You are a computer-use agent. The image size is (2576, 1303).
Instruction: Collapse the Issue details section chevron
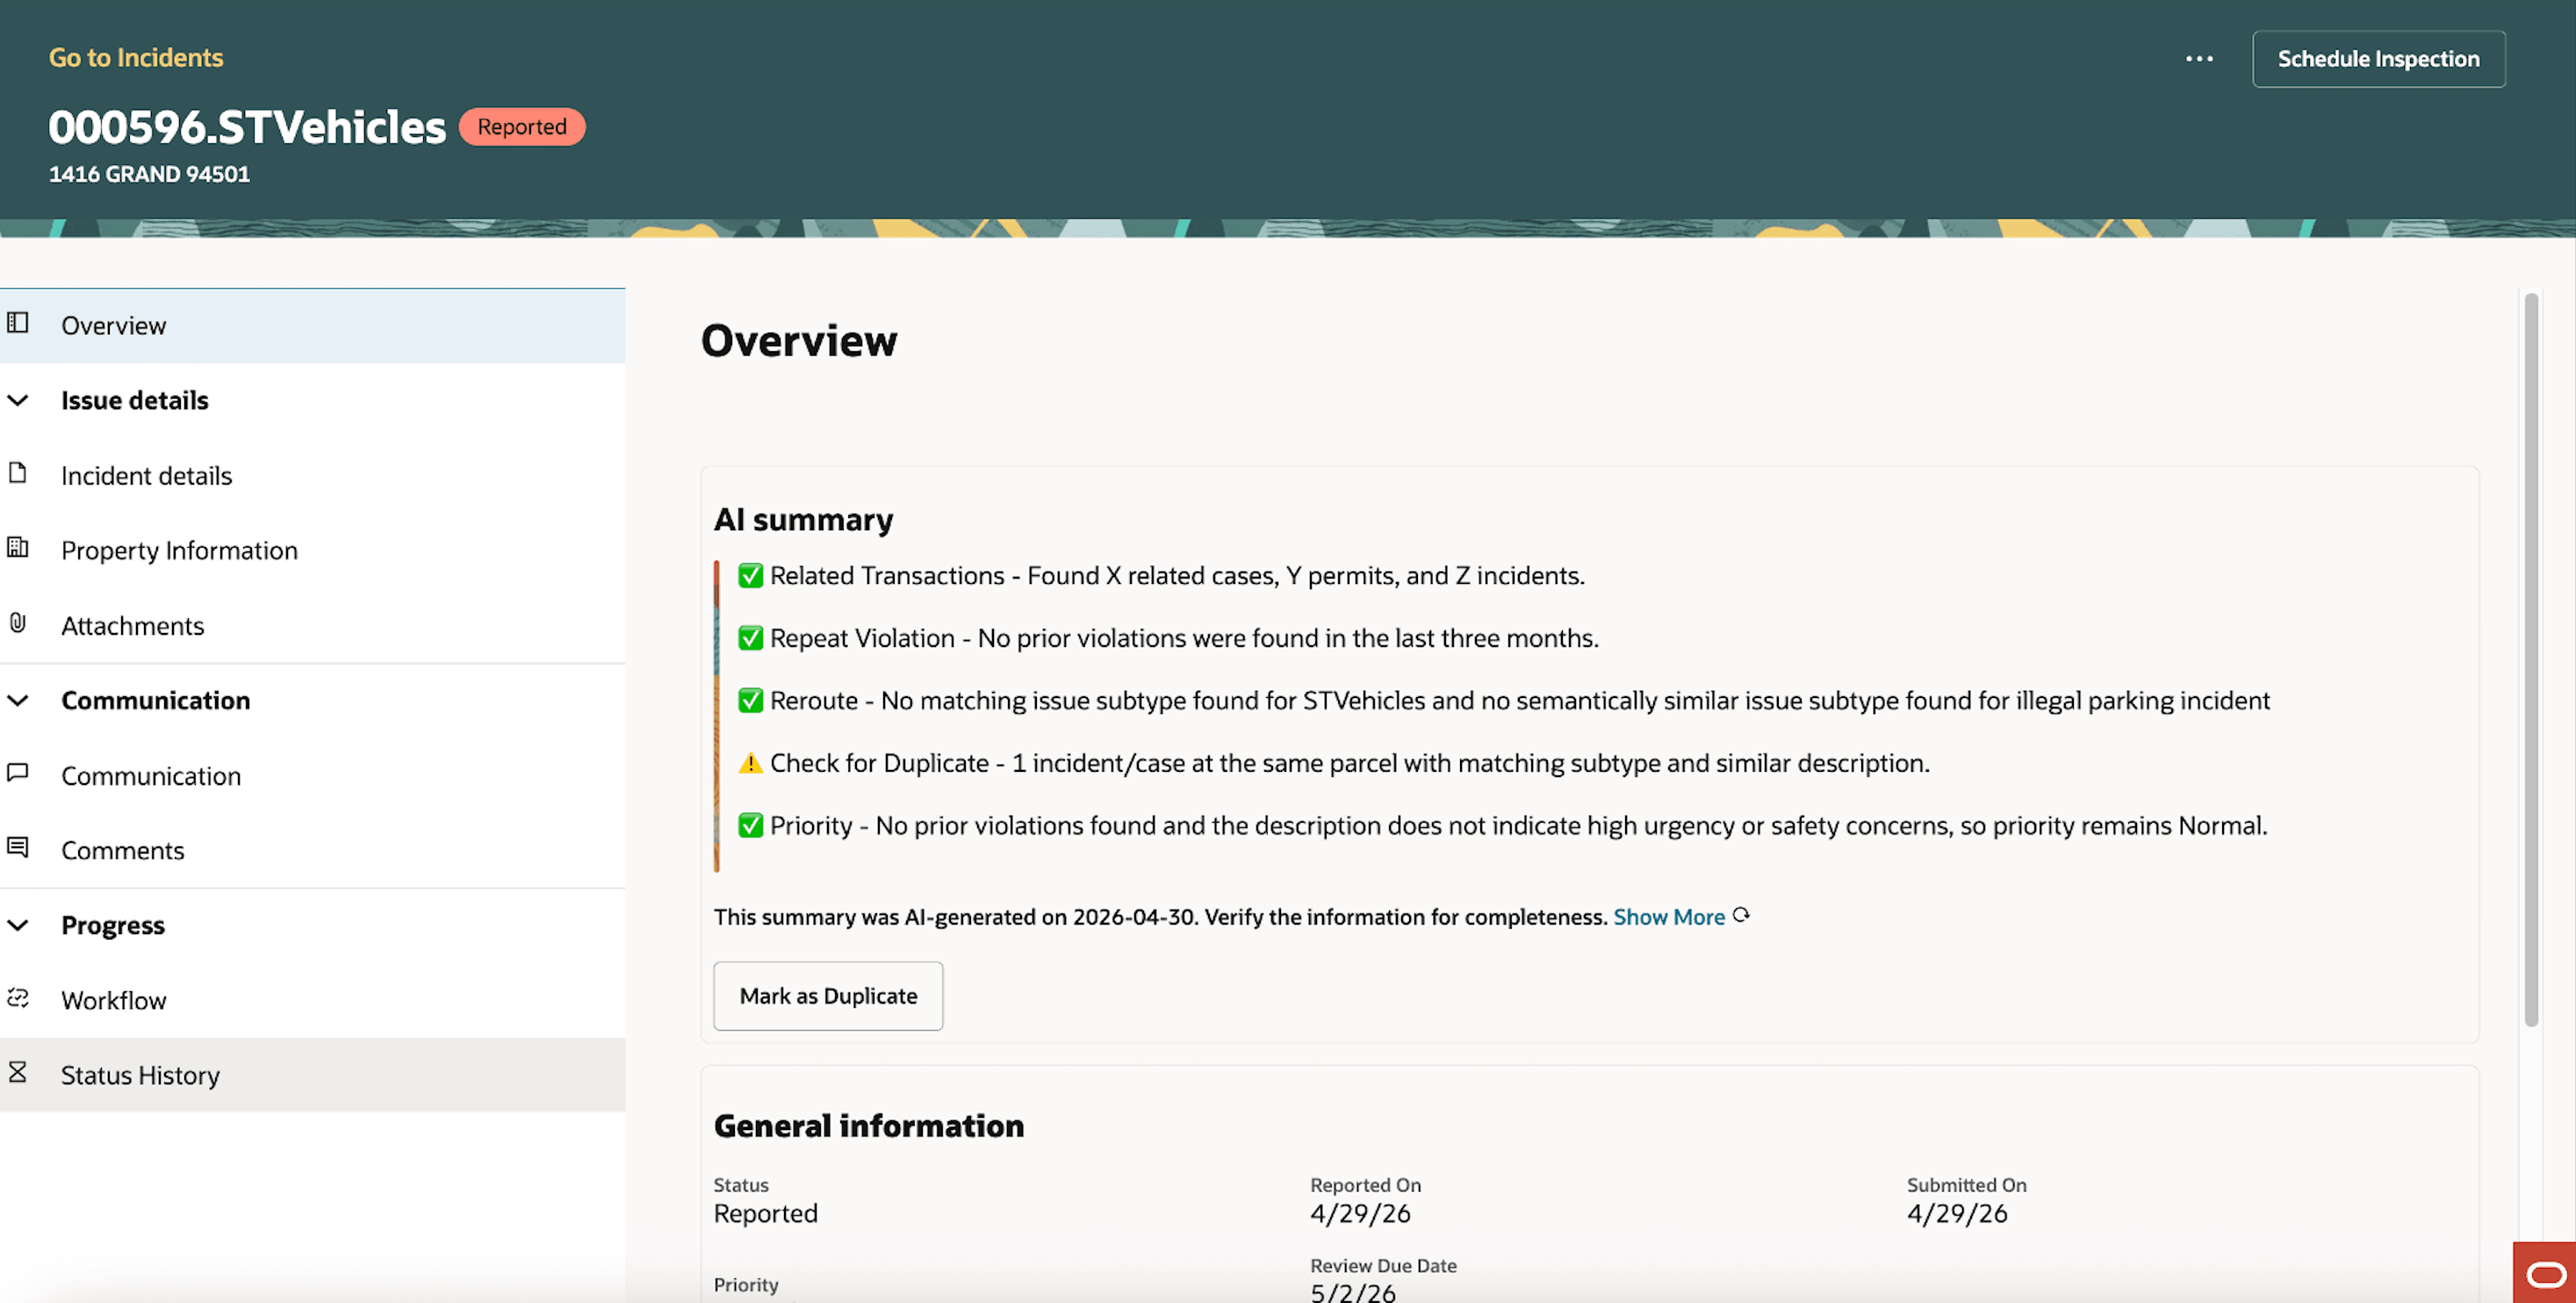click(18, 400)
